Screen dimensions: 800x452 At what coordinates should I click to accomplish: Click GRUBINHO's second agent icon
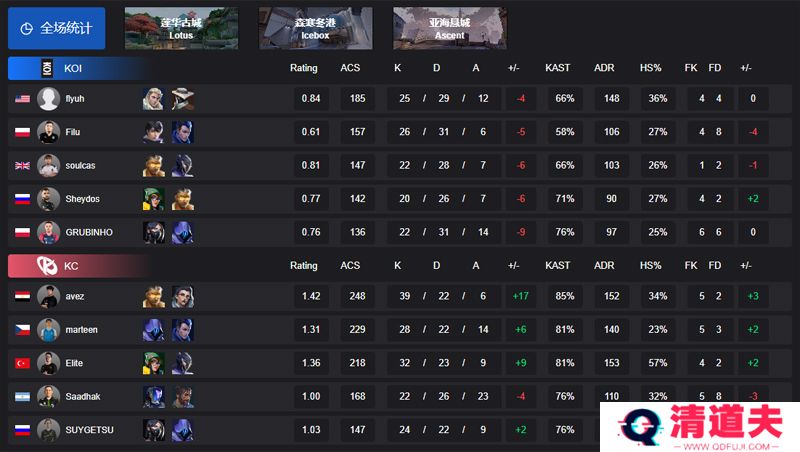tap(183, 232)
